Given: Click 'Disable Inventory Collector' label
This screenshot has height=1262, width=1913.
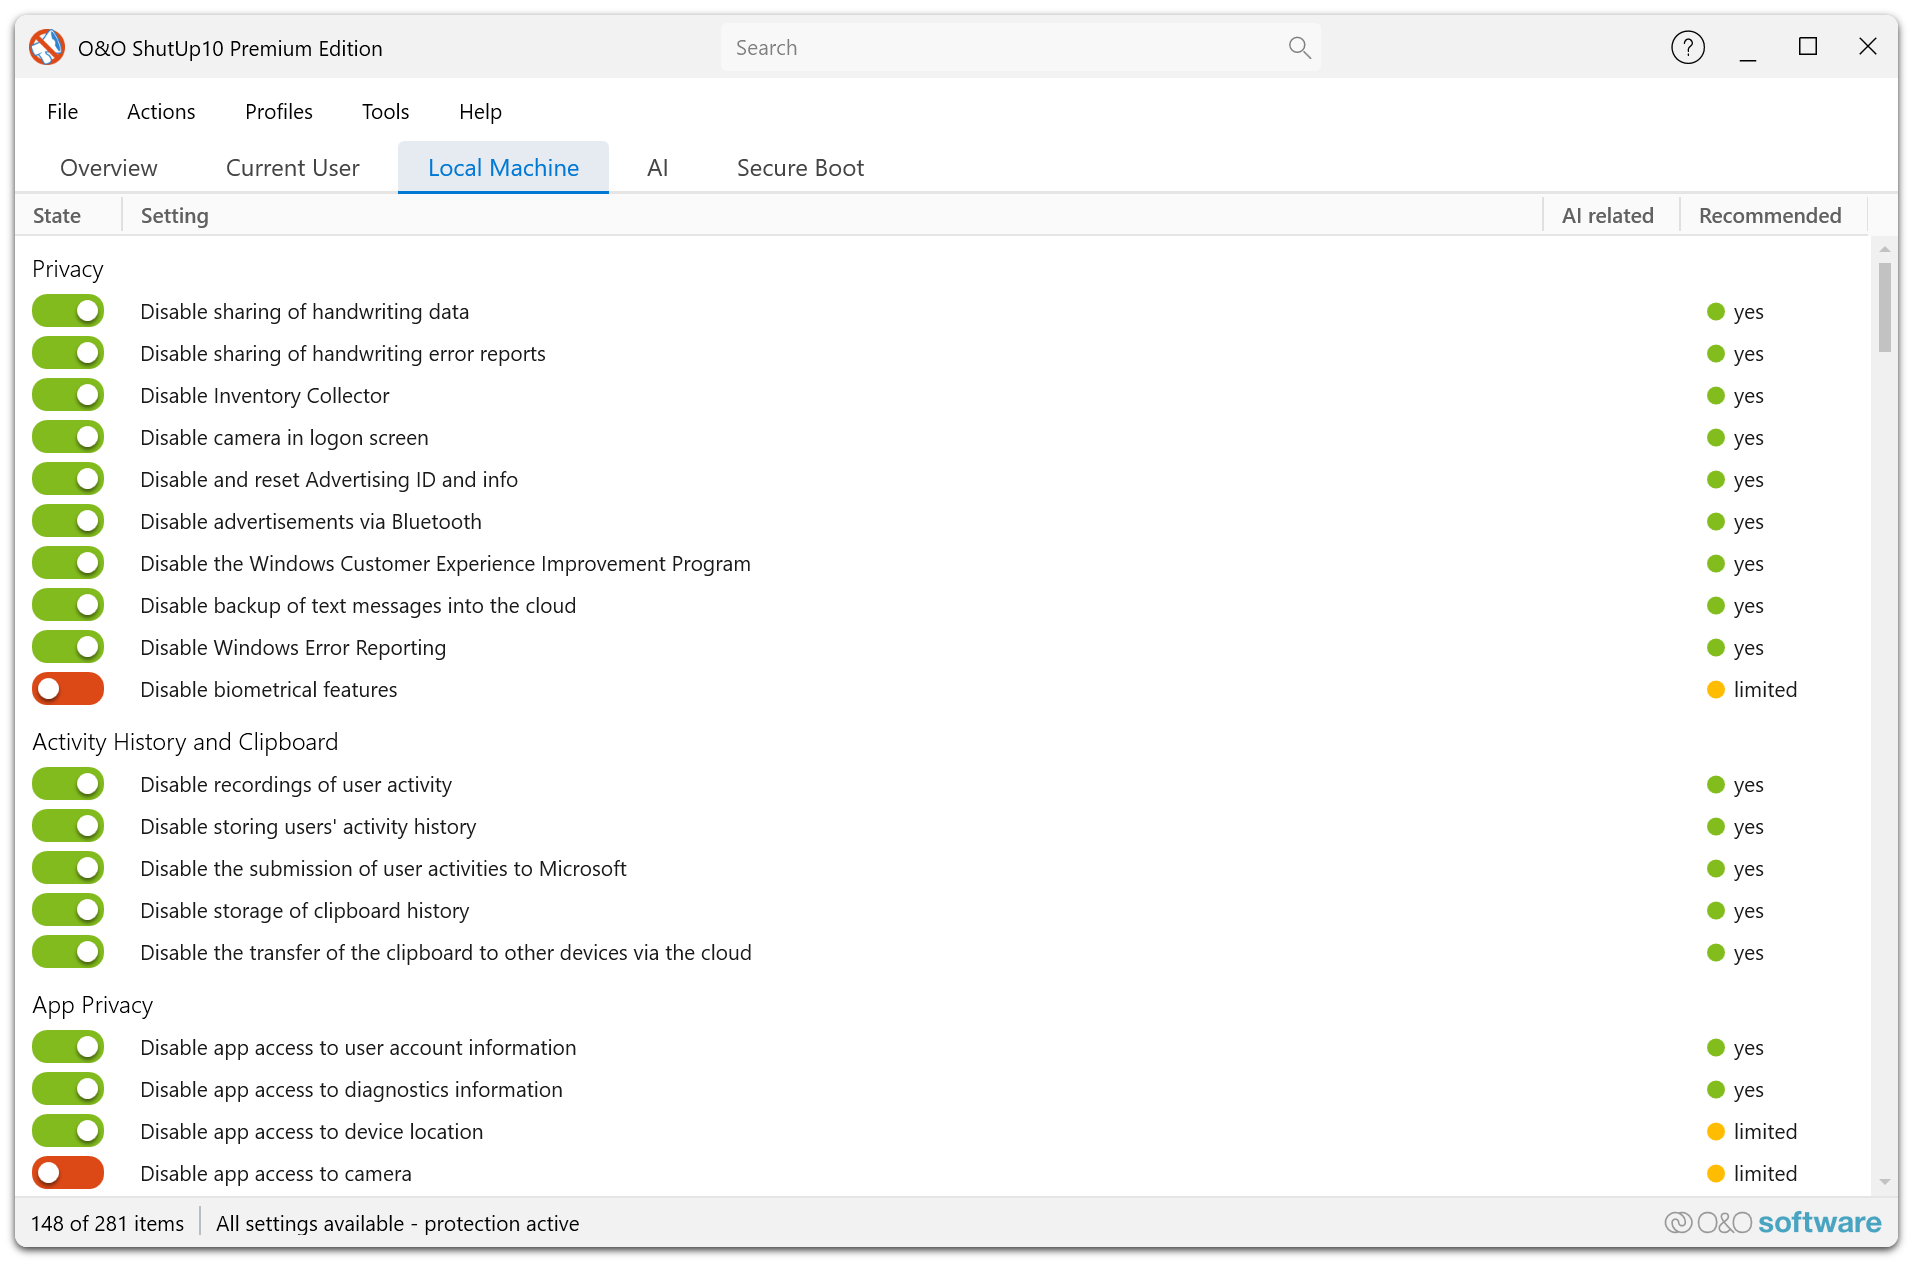Looking at the screenshot, I should (x=264, y=395).
